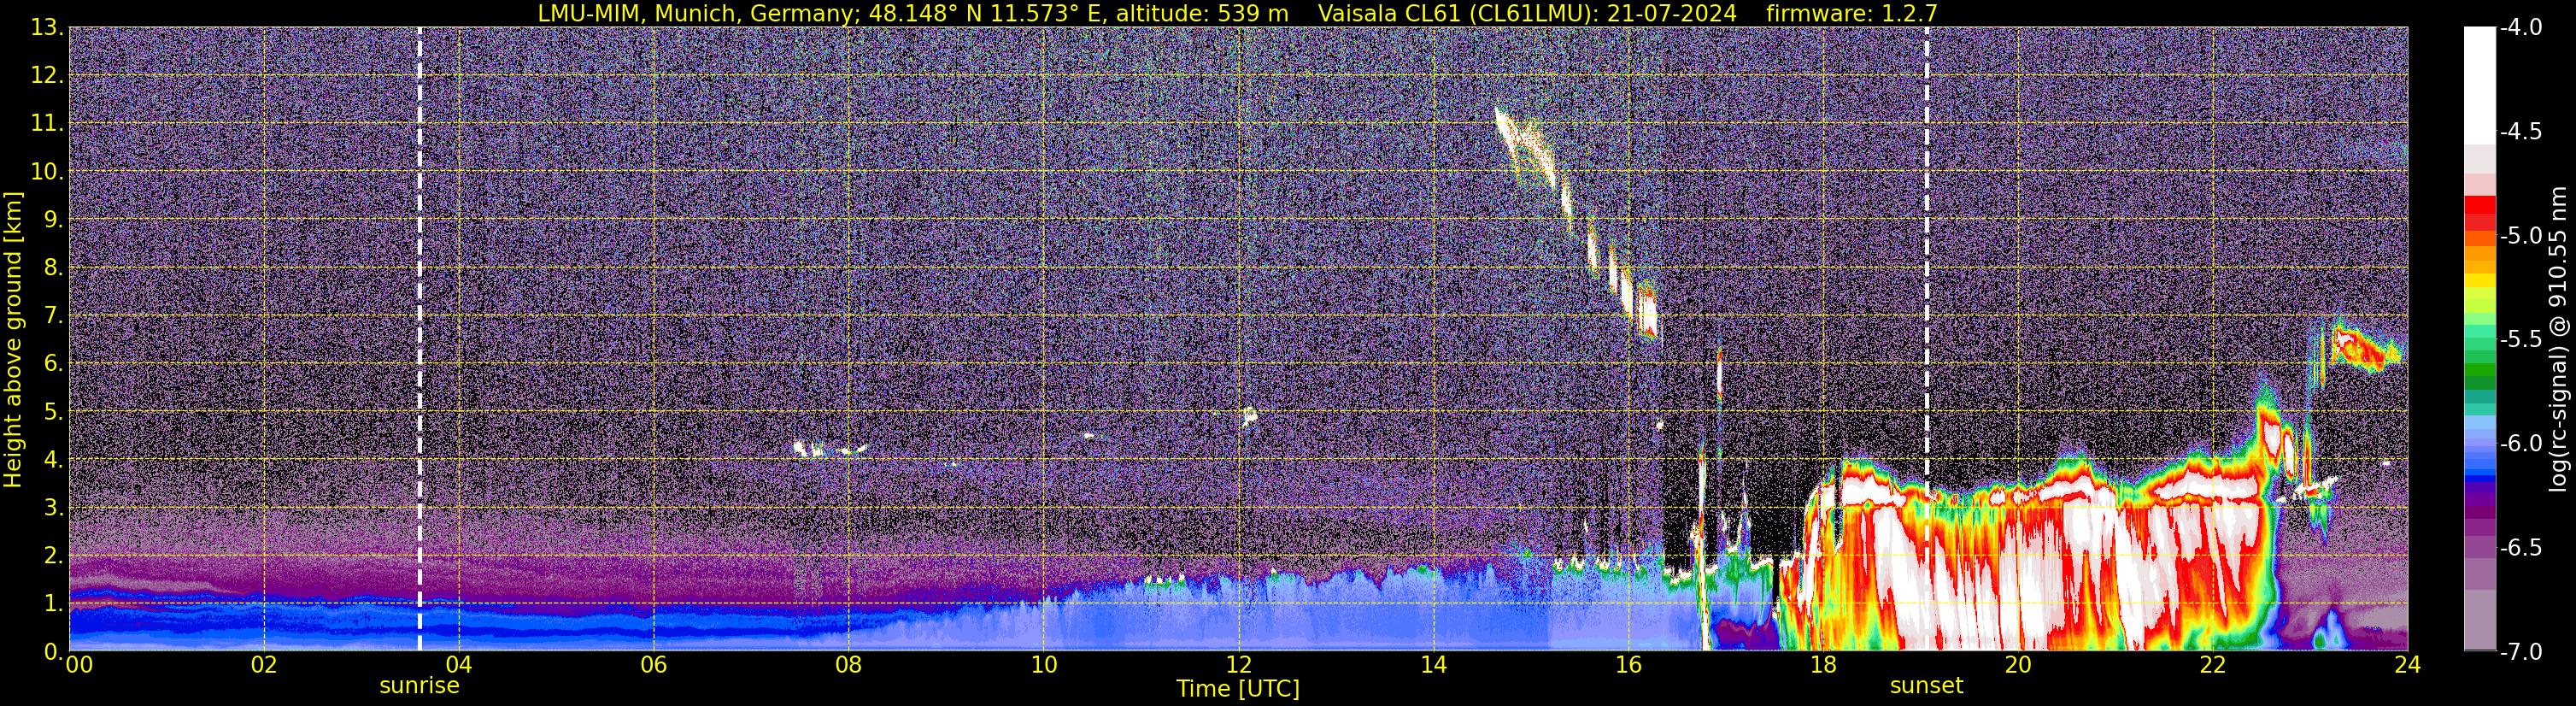Click the 3 km tick on the height axis
Viewport: 2576px width, 706px height.
53,507
